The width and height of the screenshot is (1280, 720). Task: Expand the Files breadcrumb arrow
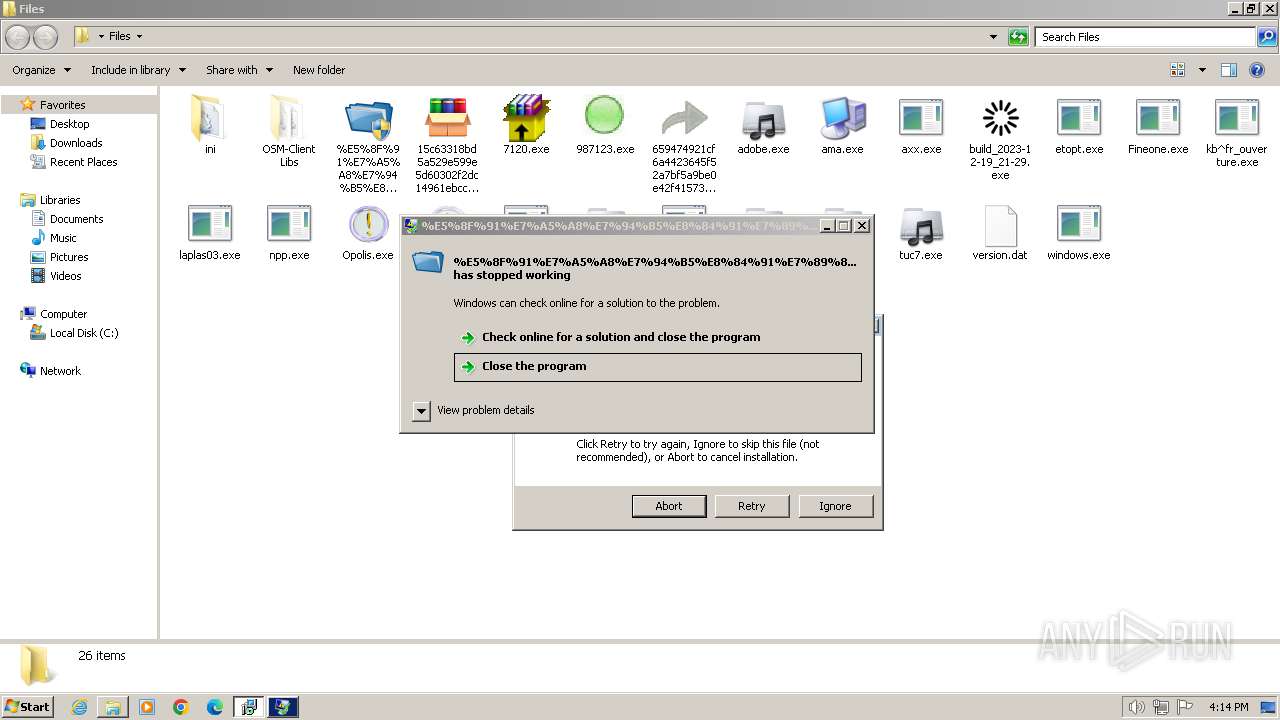pyautogui.click(x=139, y=36)
